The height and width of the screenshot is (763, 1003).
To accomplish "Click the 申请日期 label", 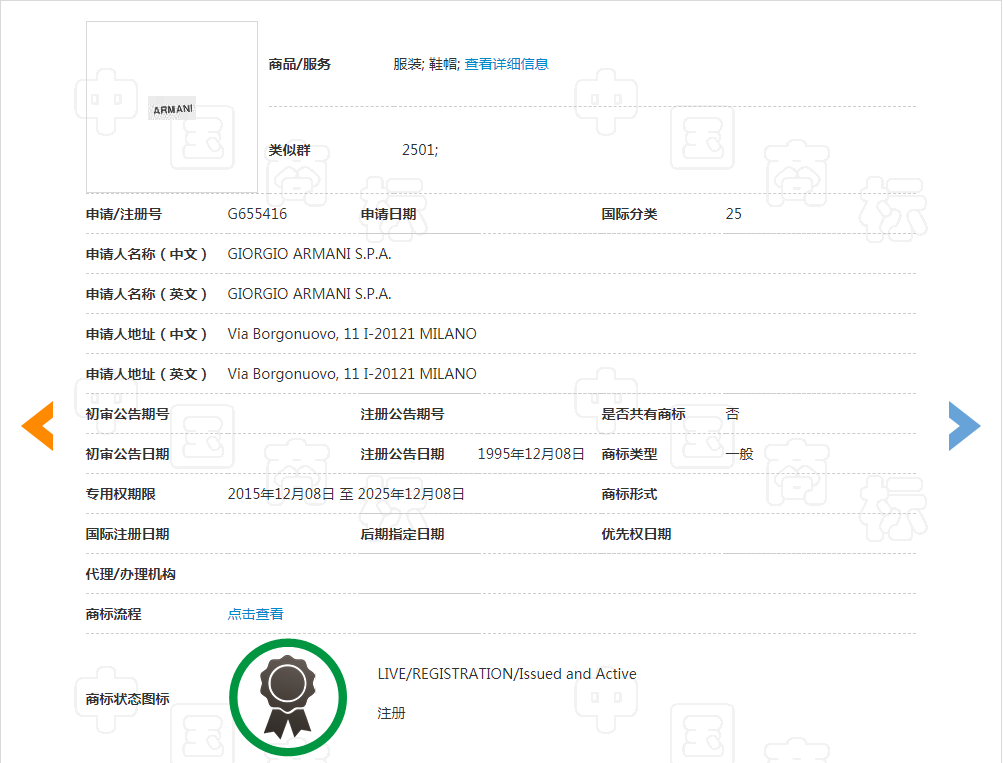I will (388, 214).
